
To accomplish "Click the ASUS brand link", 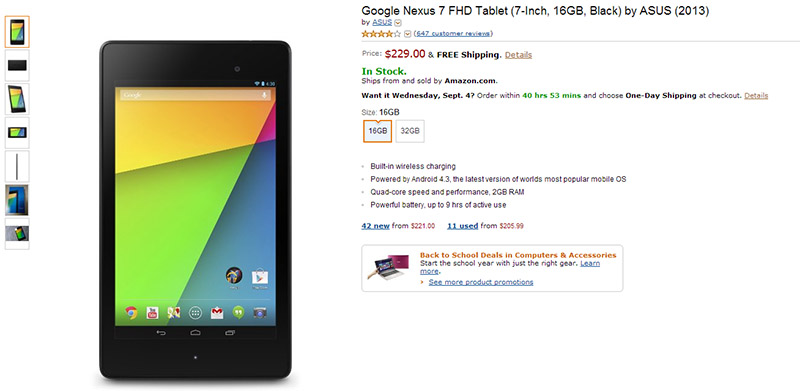I will coord(382,22).
